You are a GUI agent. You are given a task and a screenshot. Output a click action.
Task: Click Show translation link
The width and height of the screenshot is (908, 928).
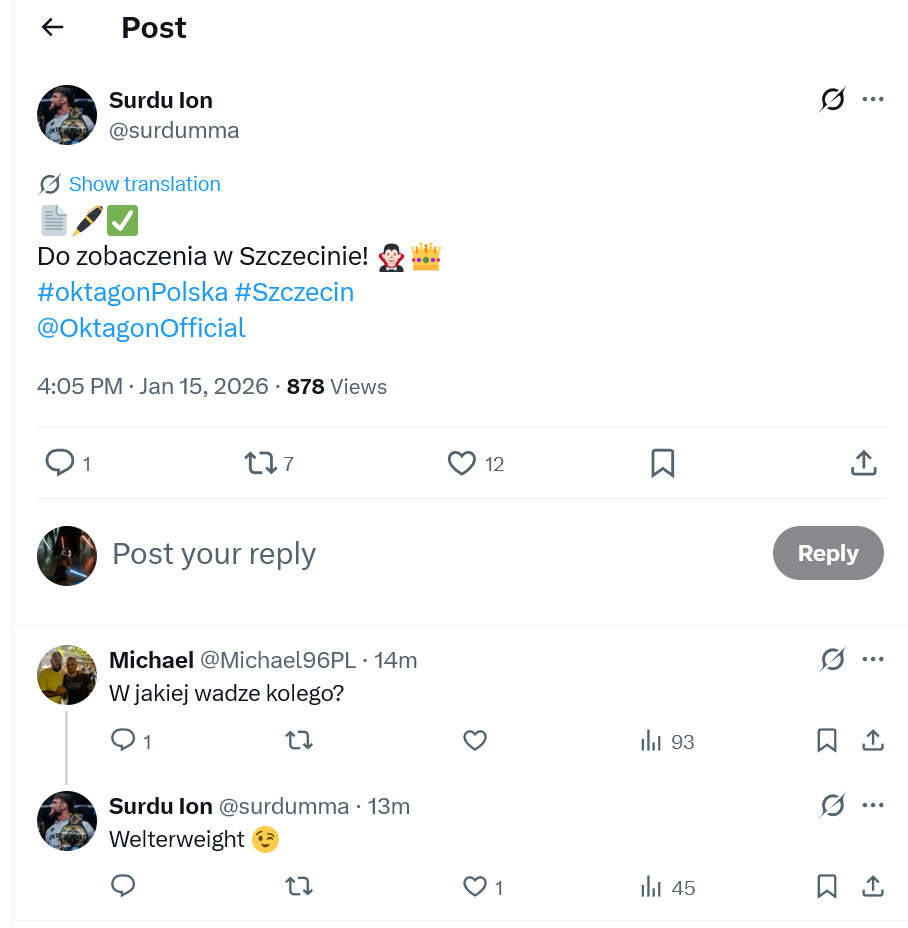coord(144,184)
